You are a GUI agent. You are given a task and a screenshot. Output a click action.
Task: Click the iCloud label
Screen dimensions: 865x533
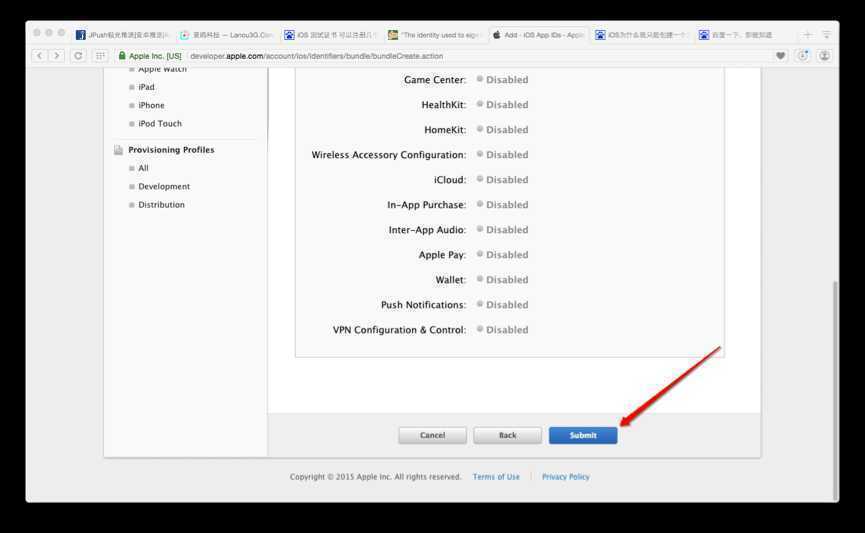[450, 180]
